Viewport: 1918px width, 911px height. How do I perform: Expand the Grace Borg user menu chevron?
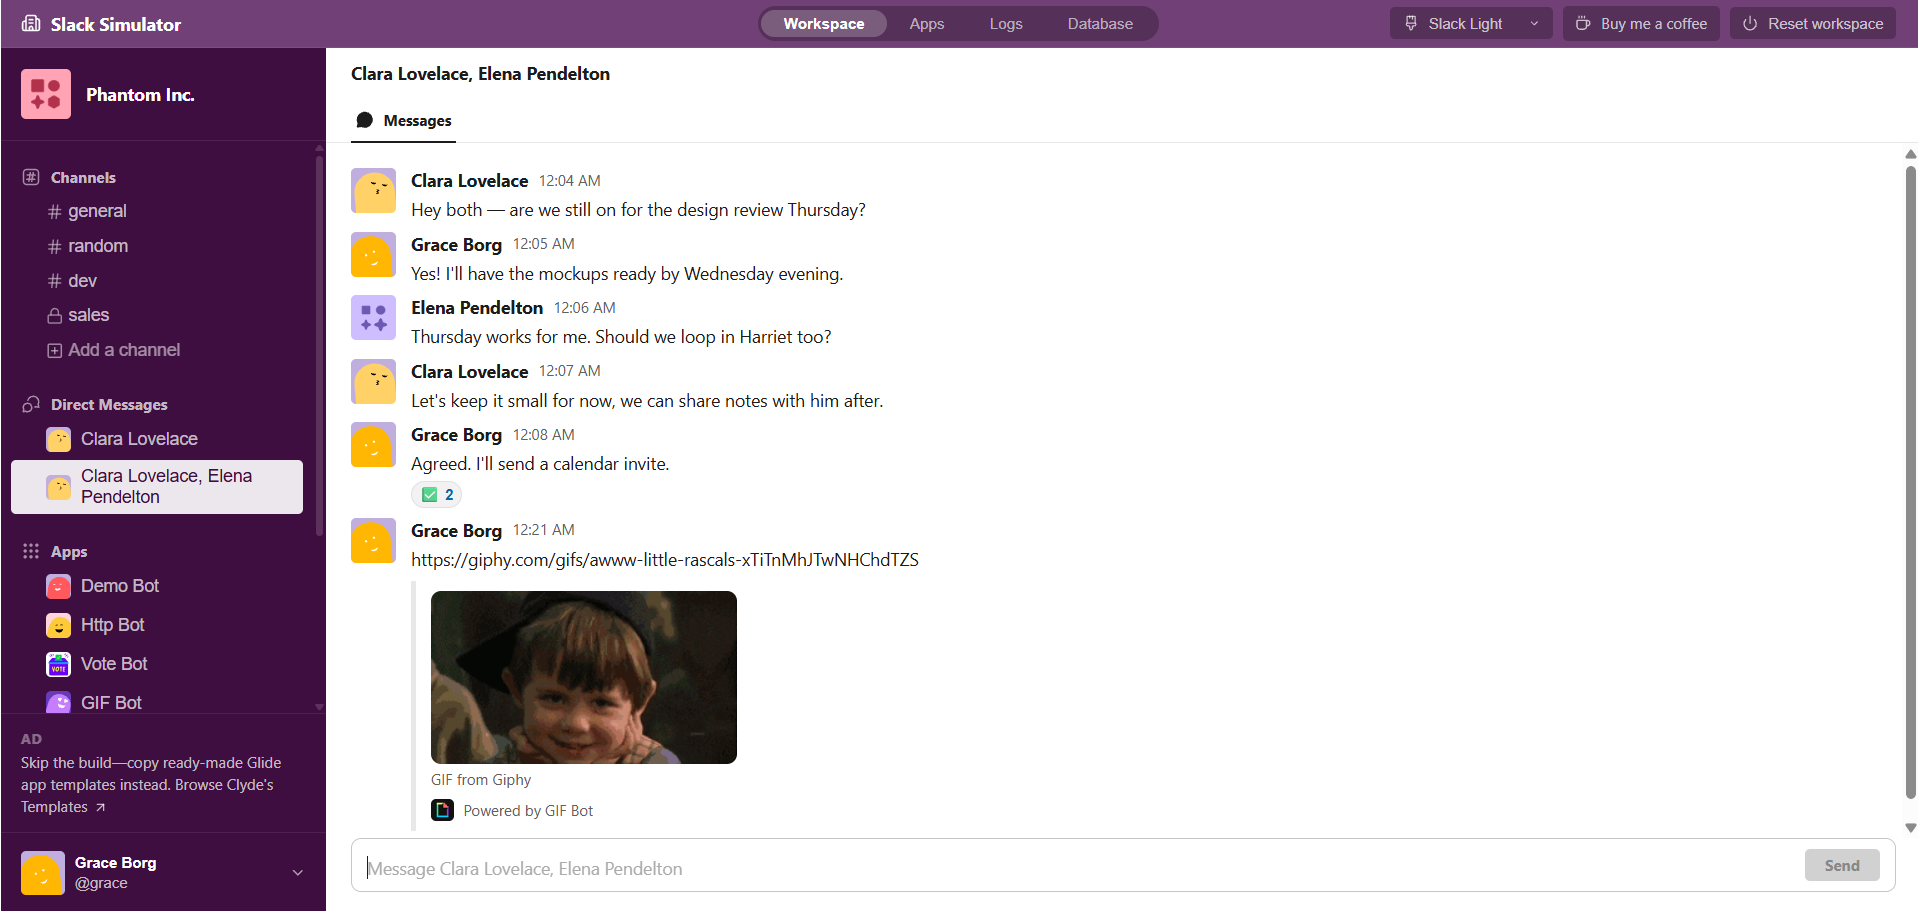point(298,873)
